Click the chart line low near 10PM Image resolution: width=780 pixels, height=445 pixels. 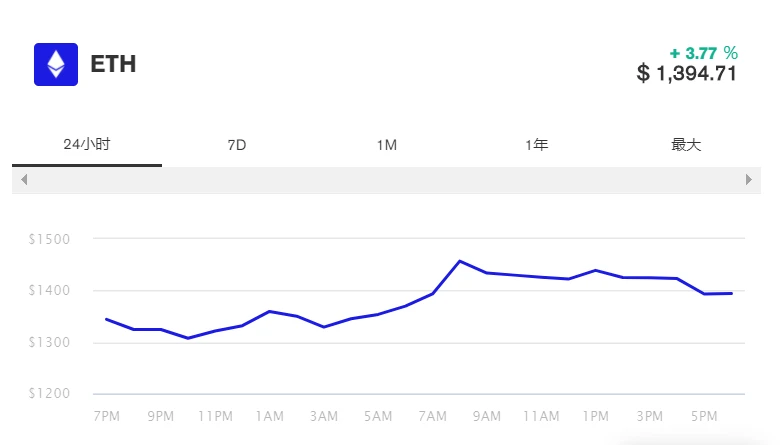(188, 338)
